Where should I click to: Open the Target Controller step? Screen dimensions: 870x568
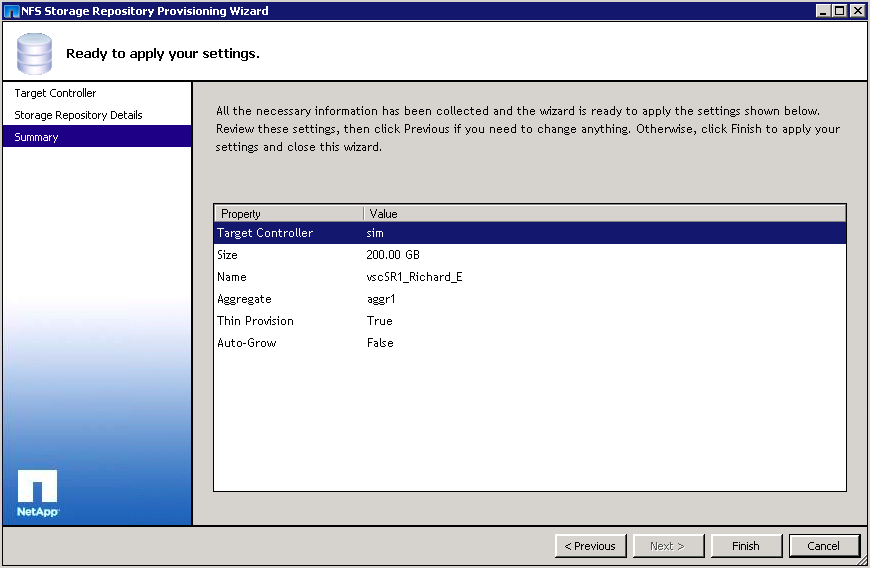pos(55,93)
